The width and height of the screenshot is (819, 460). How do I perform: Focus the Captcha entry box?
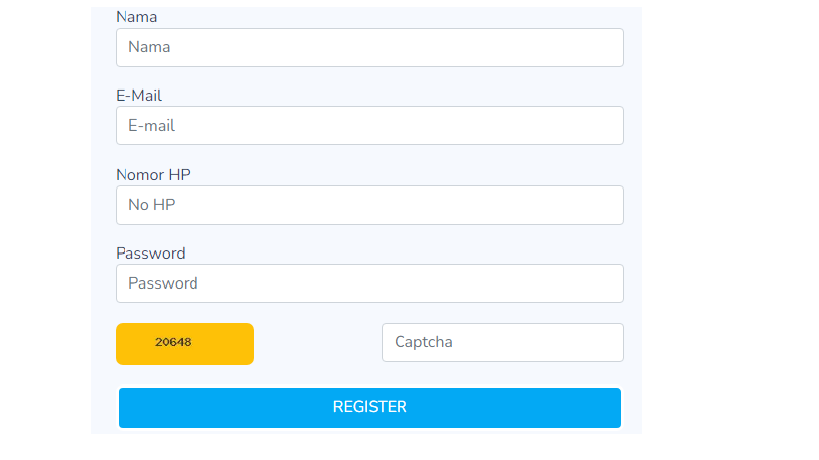[502, 342]
